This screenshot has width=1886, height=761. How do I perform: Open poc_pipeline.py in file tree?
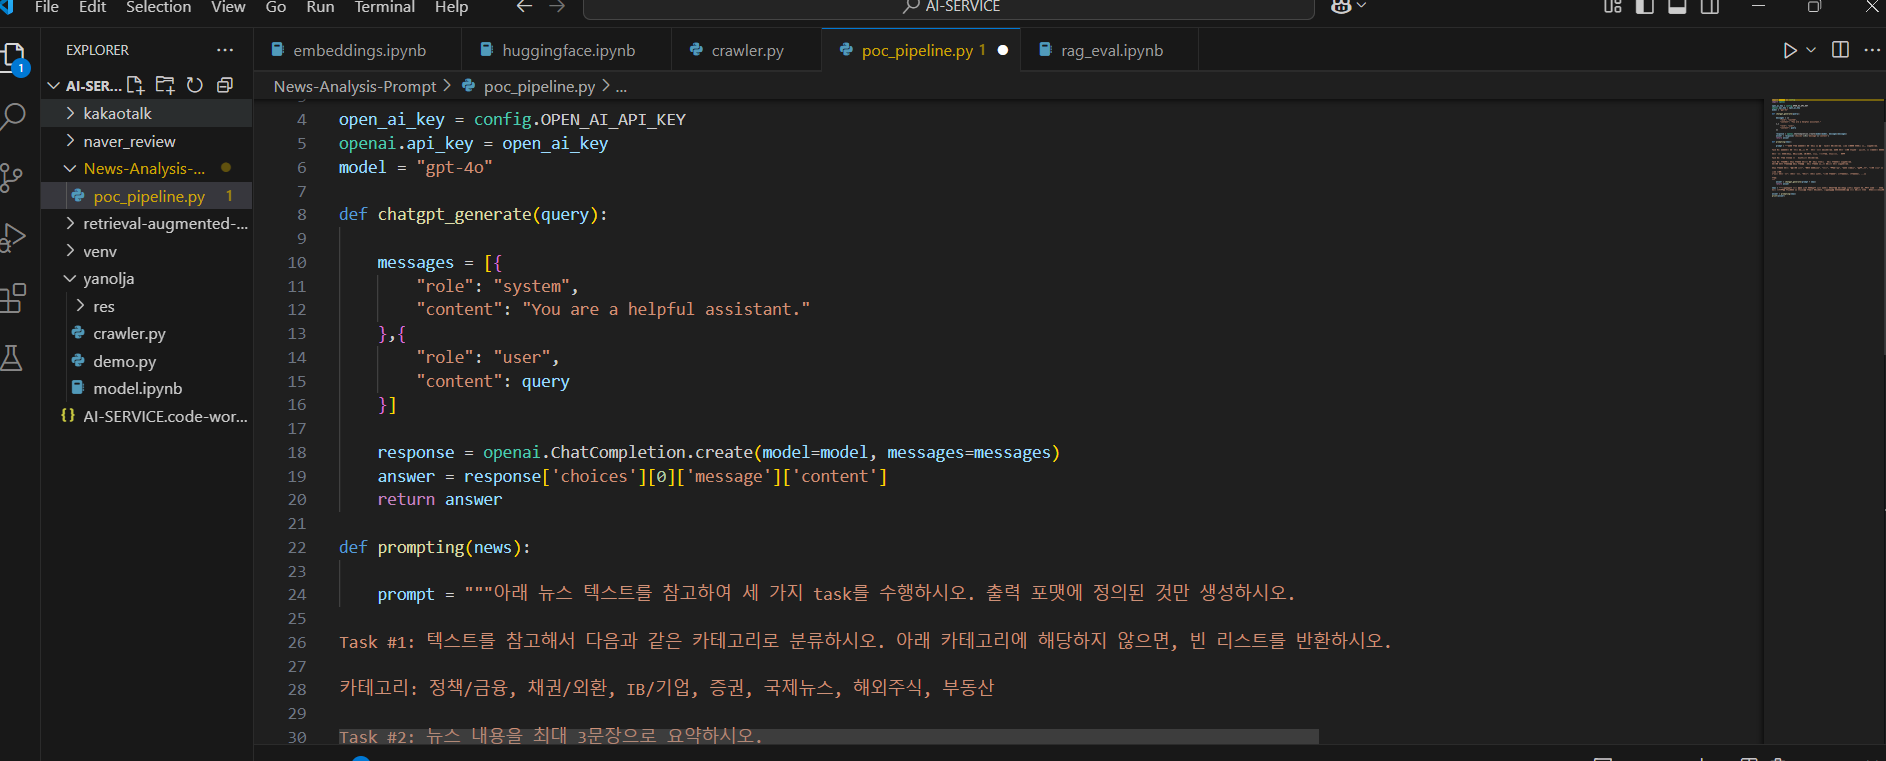coord(148,196)
